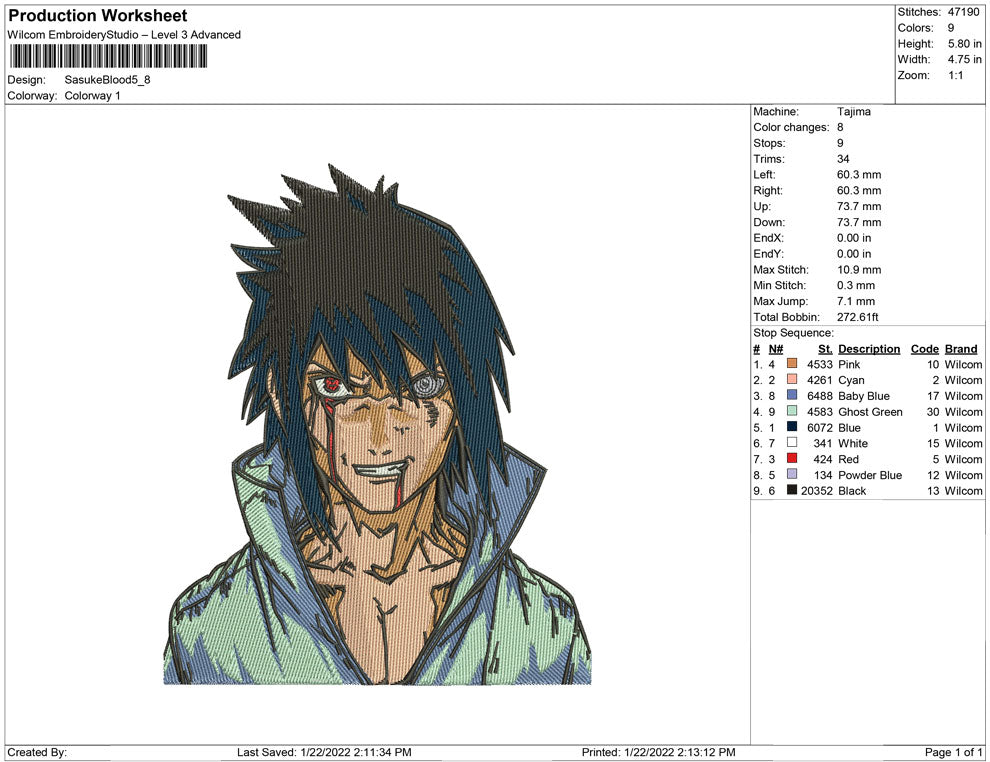Click the 'Description' column header

(x=869, y=349)
